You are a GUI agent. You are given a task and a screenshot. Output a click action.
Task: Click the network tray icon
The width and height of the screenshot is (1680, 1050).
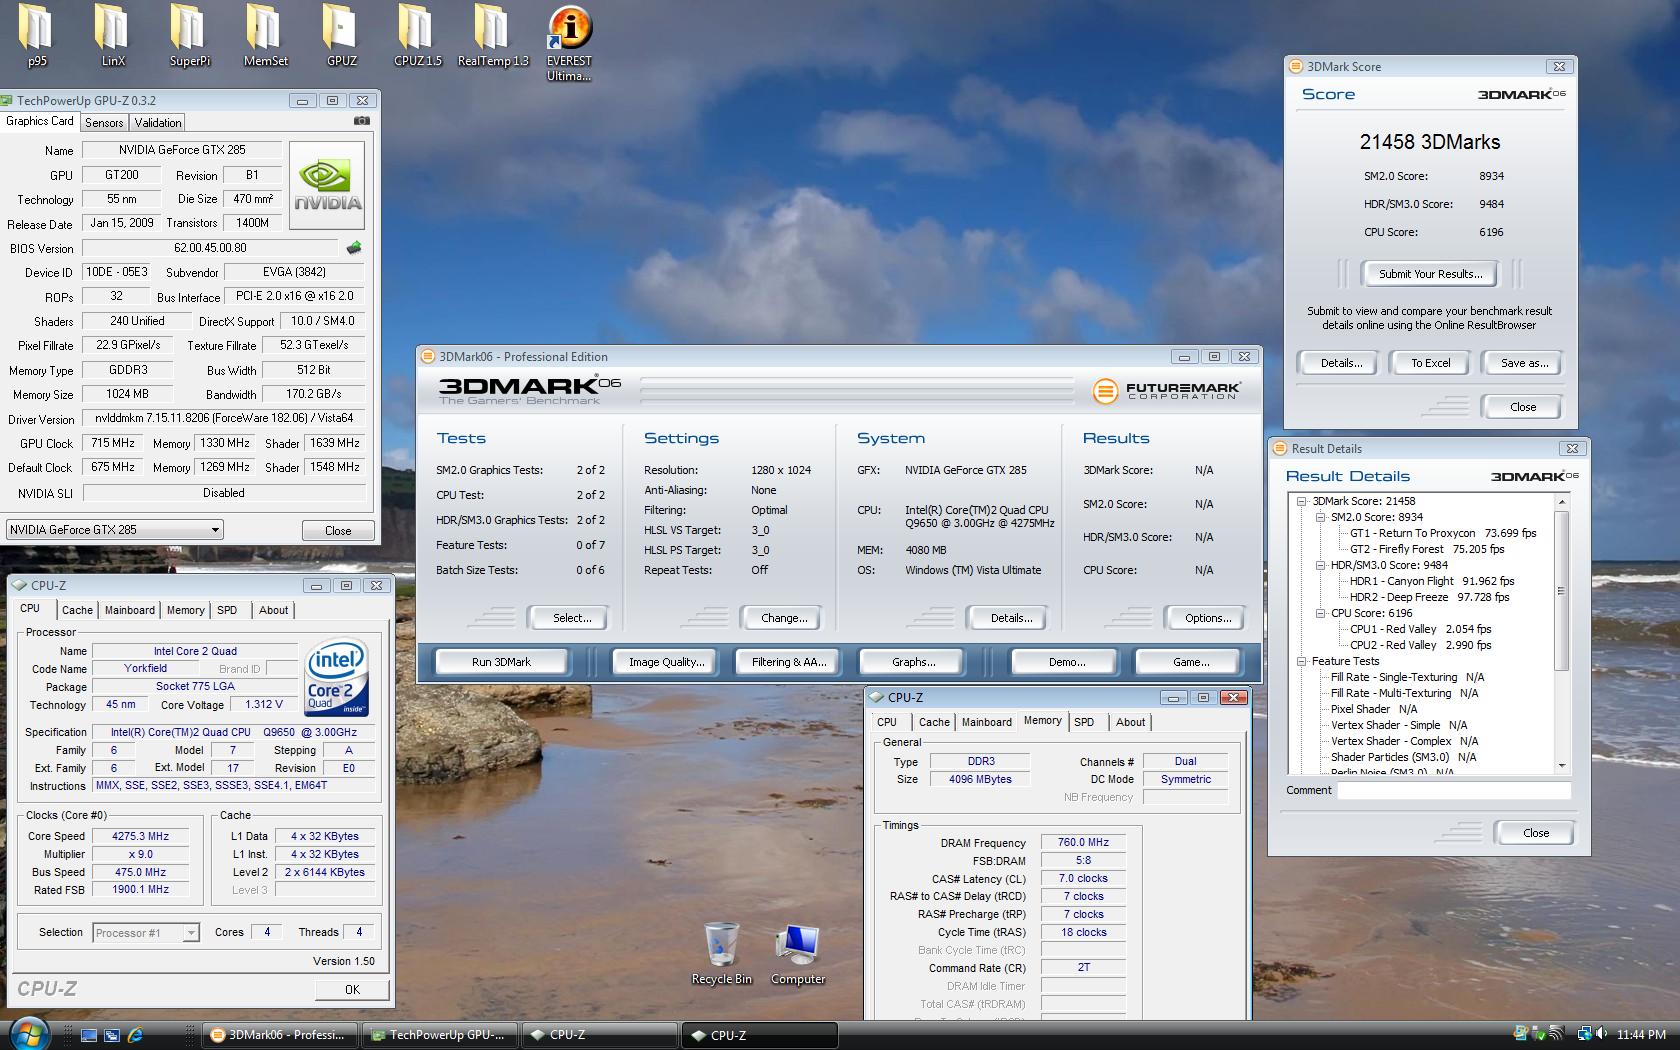point(1585,1034)
